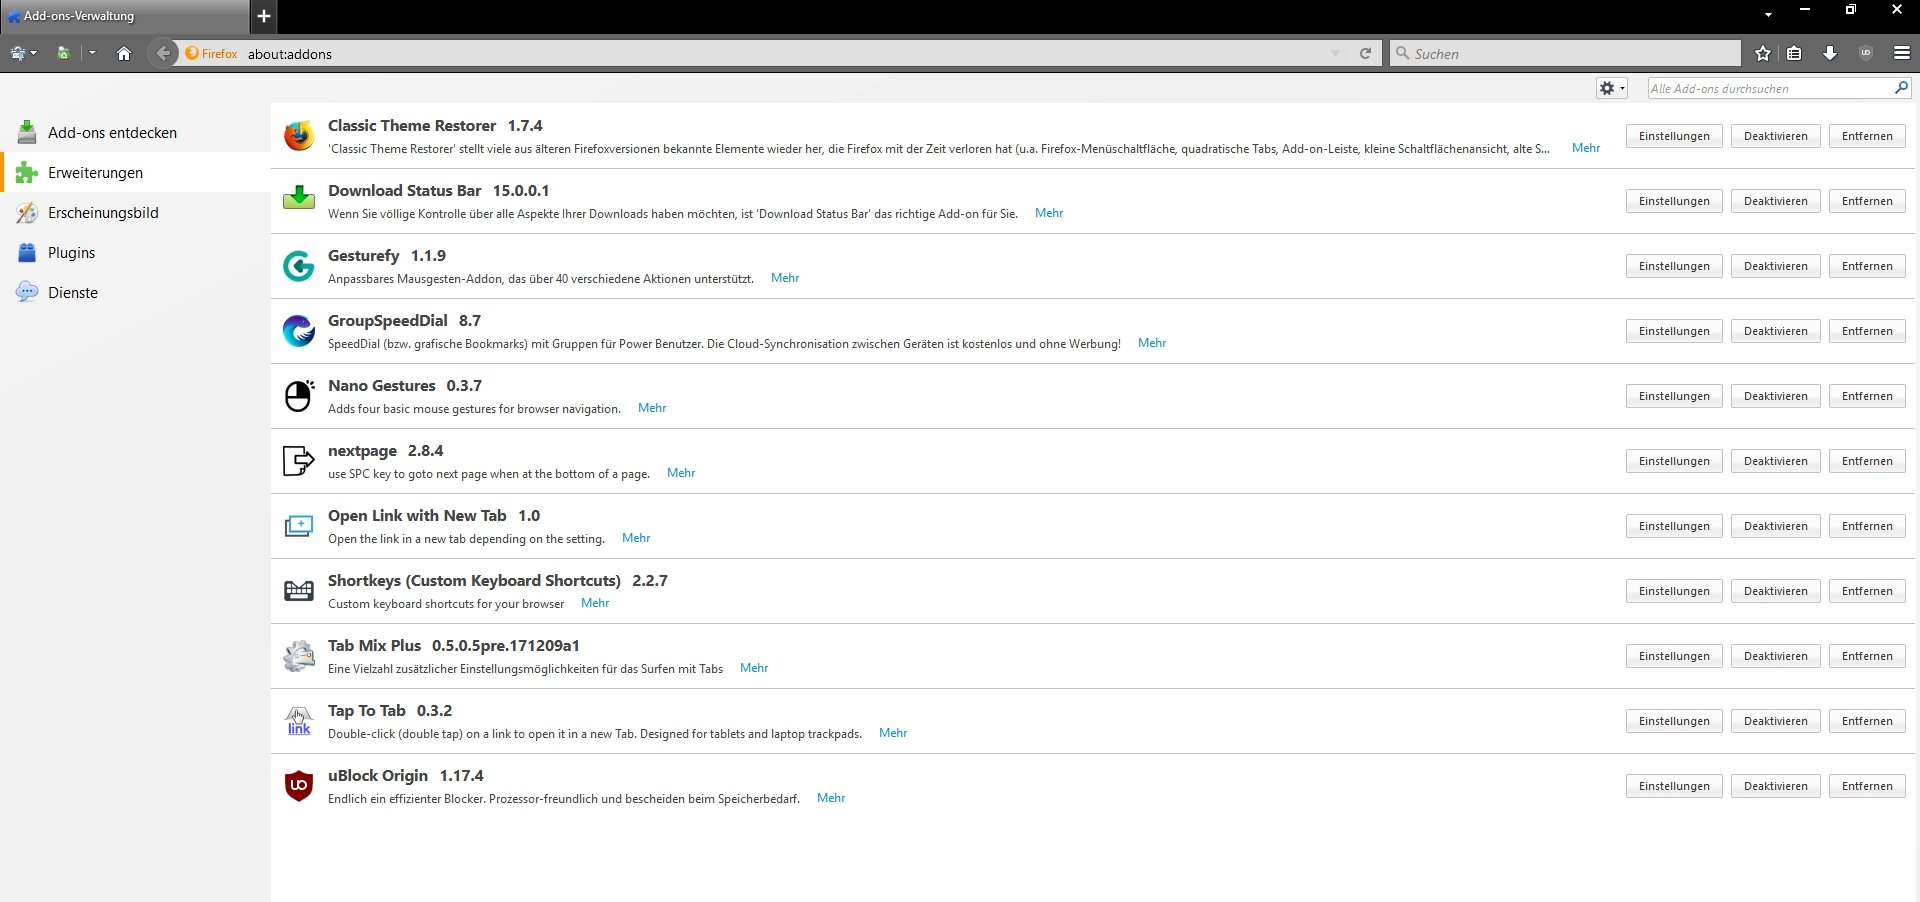The image size is (1920, 902).
Task: Go to the Home page via house icon
Action: [124, 54]
